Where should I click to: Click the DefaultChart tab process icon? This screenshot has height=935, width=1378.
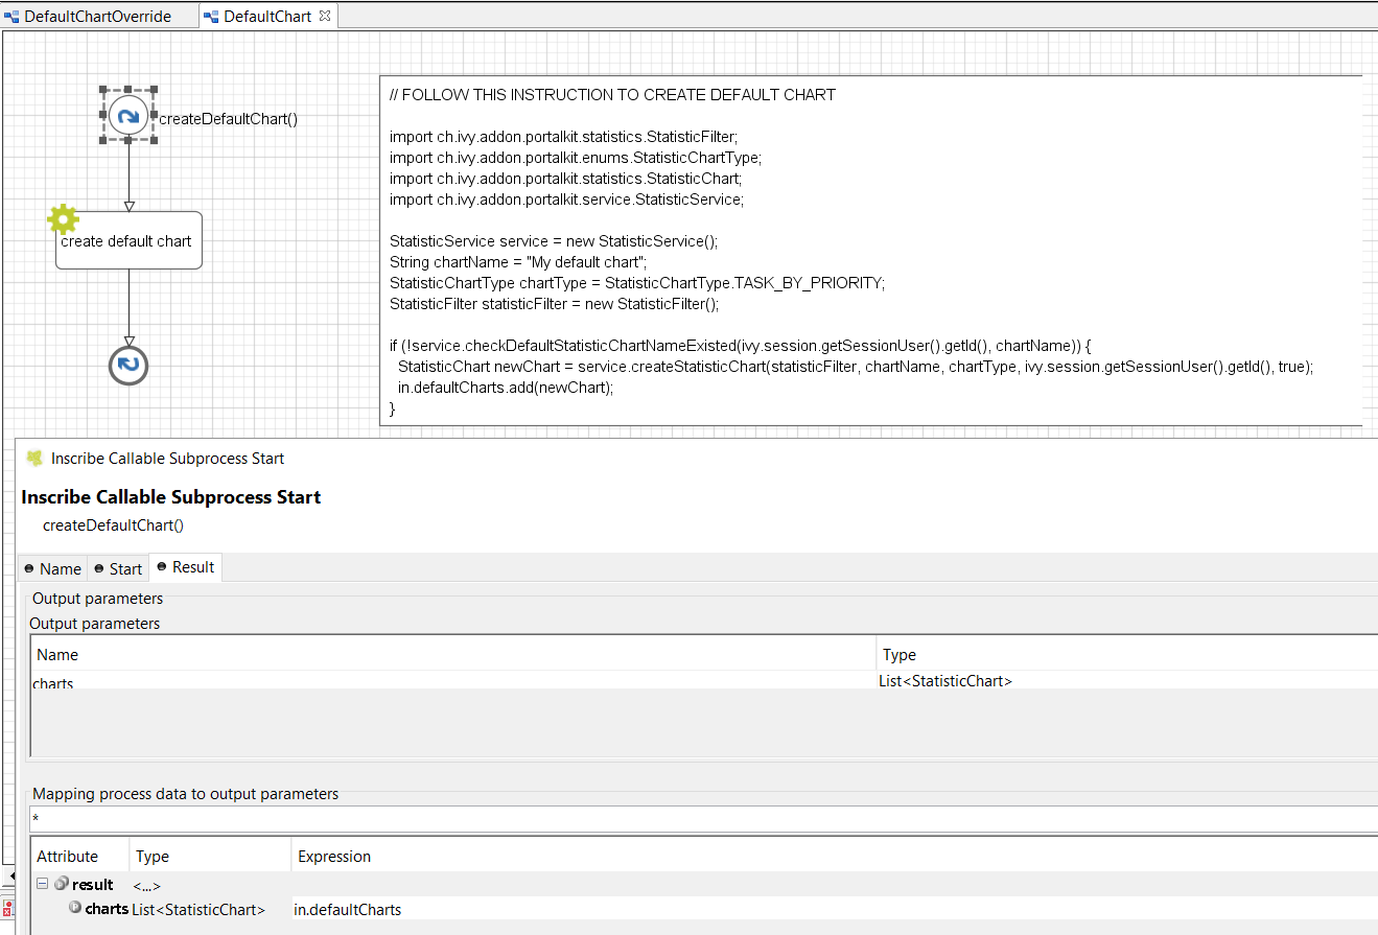click(211, 17)
